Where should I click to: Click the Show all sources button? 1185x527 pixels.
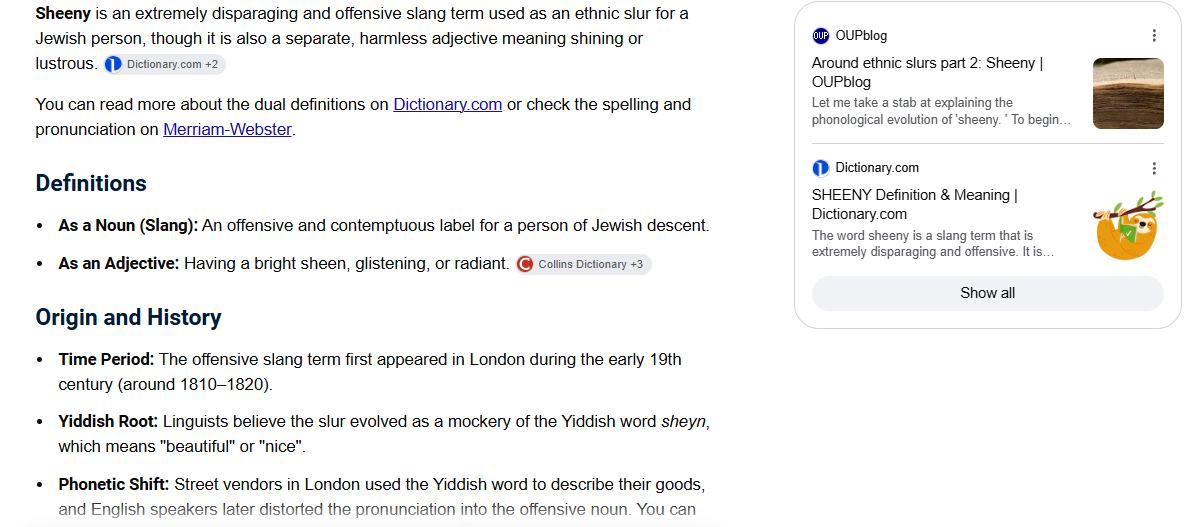(987, 293)
